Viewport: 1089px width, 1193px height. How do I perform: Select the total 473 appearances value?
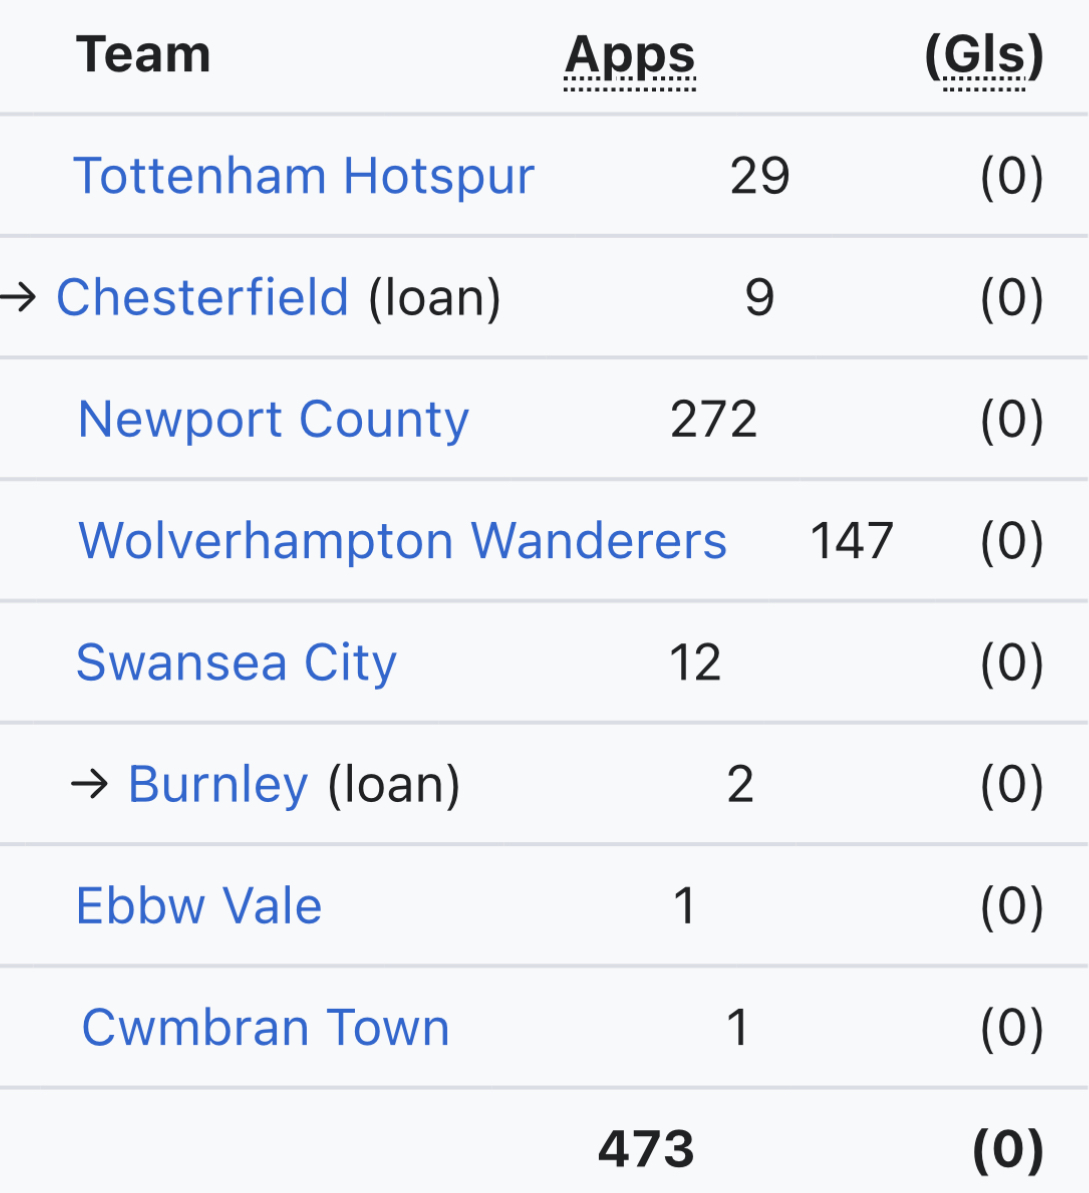(646, 1150)
